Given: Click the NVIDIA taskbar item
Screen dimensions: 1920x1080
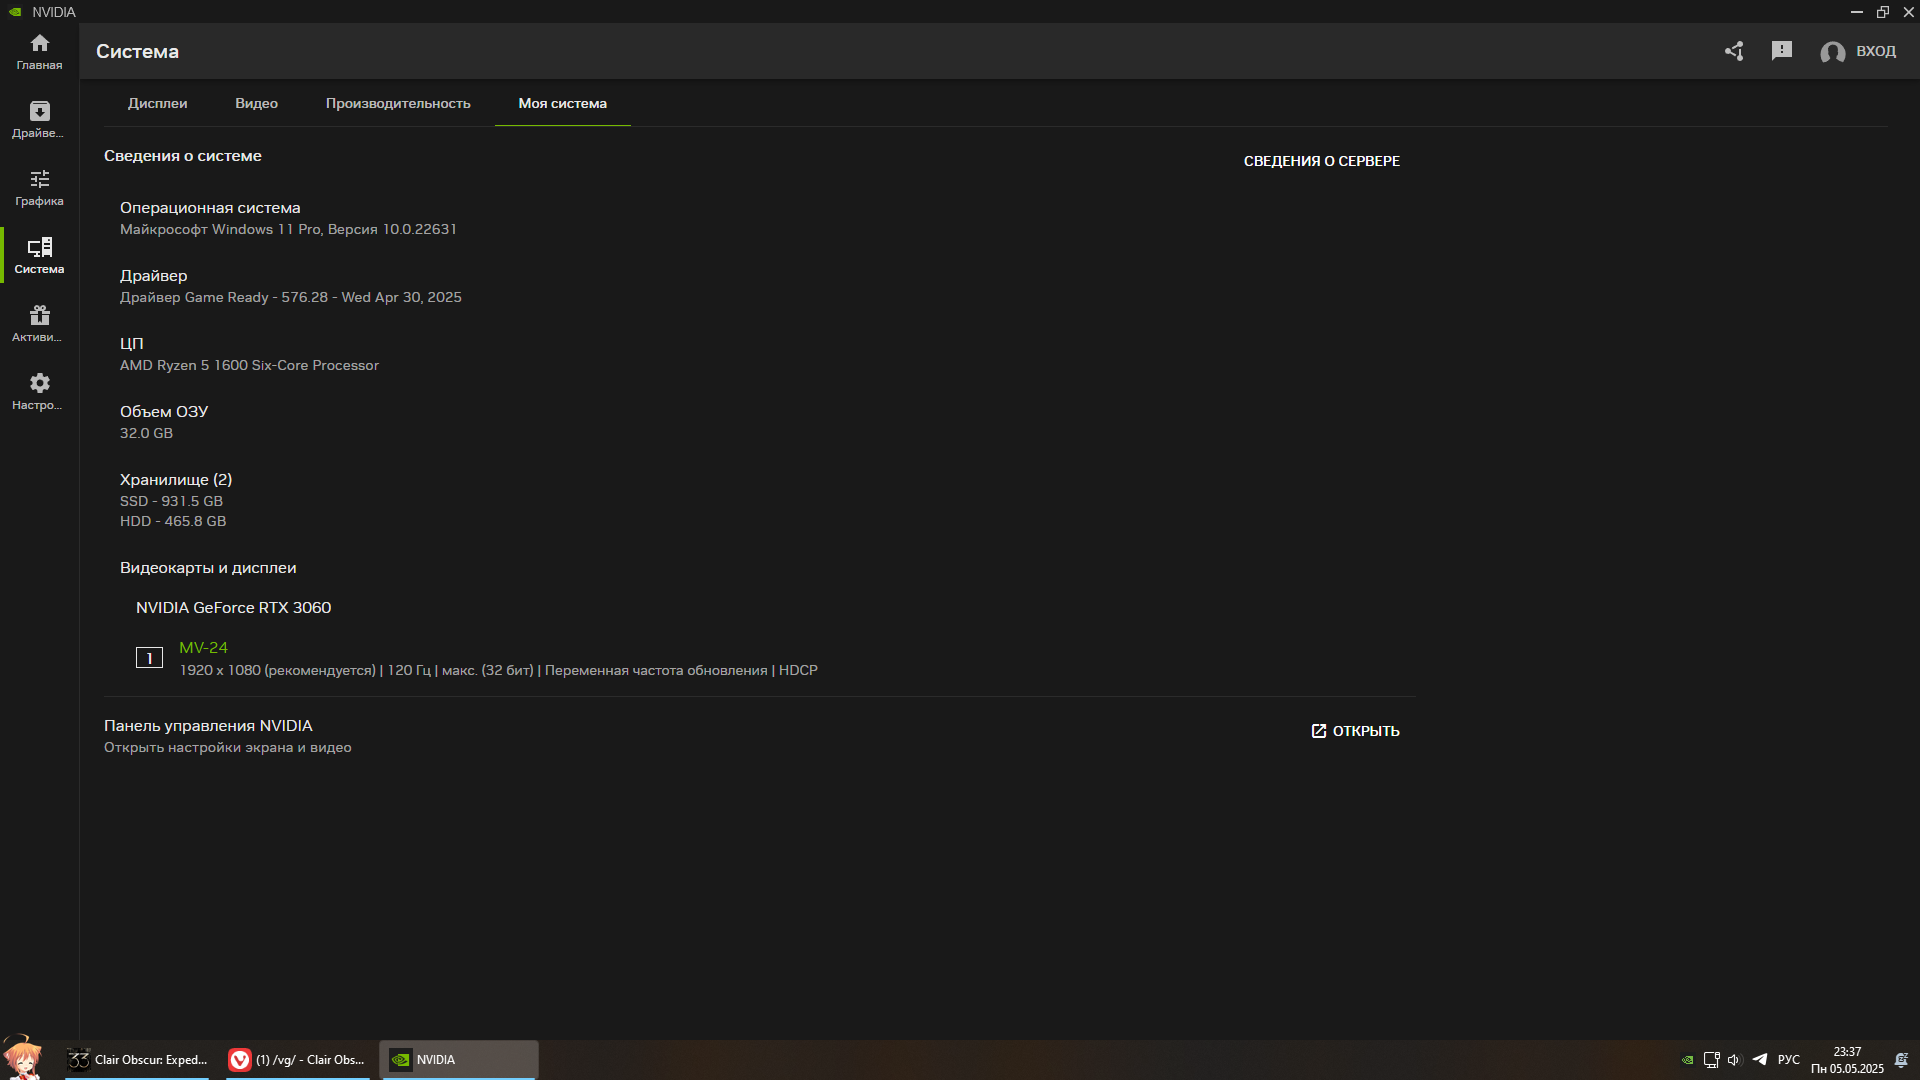Looking at the screenshot, I should tap(459, 1060).
